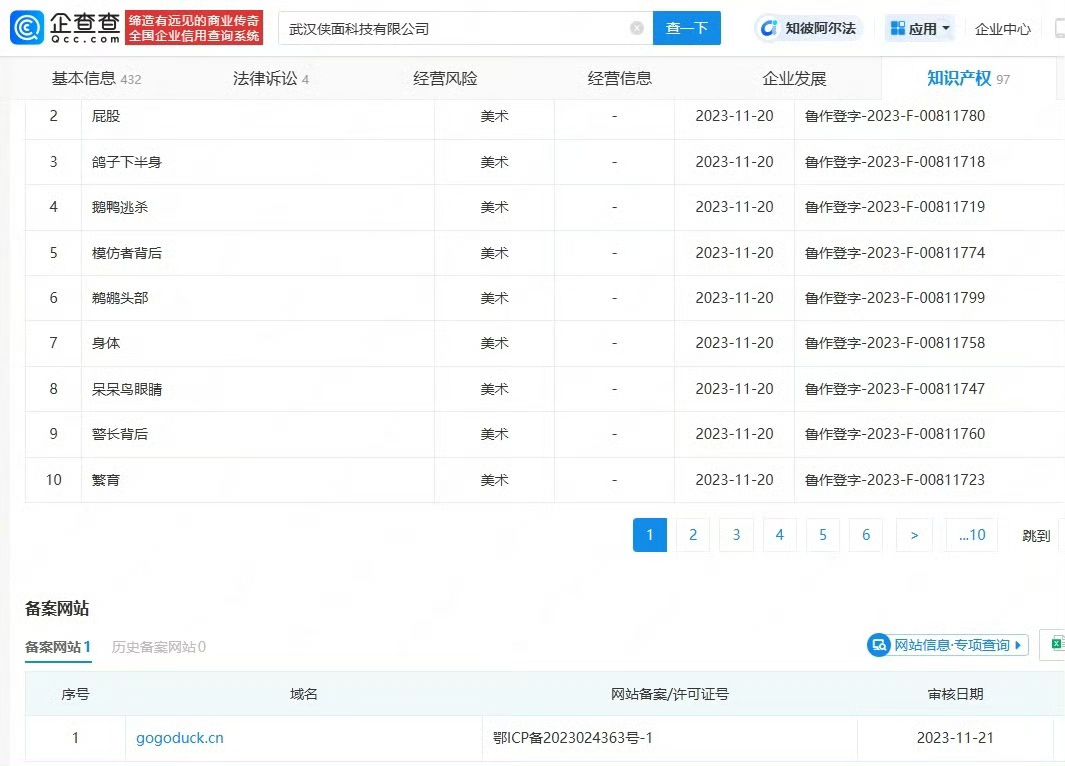
Task: Open 网站信息·专项查询 search icon
Action: pos(879,644)
